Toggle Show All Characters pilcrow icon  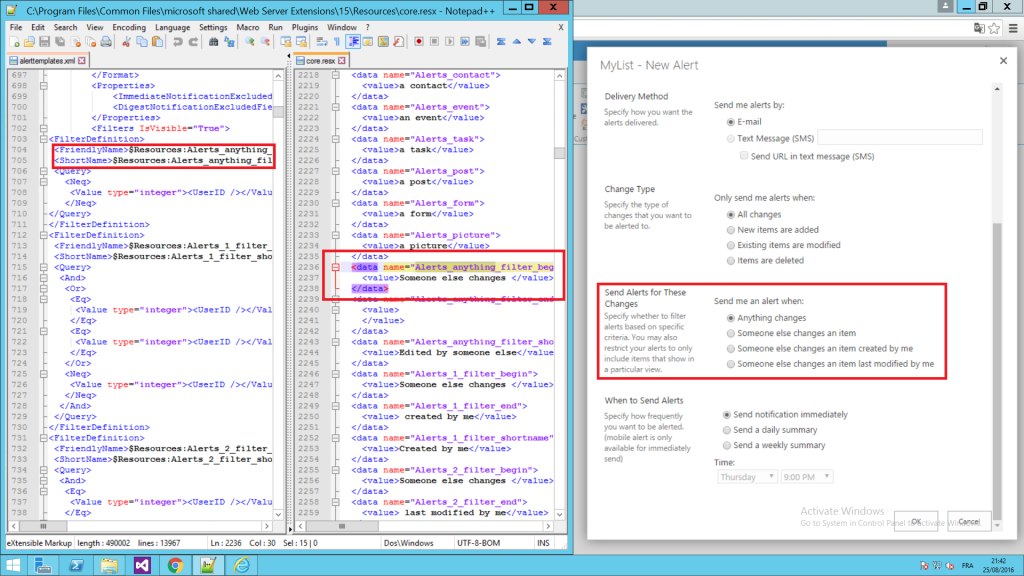(337, 42)
